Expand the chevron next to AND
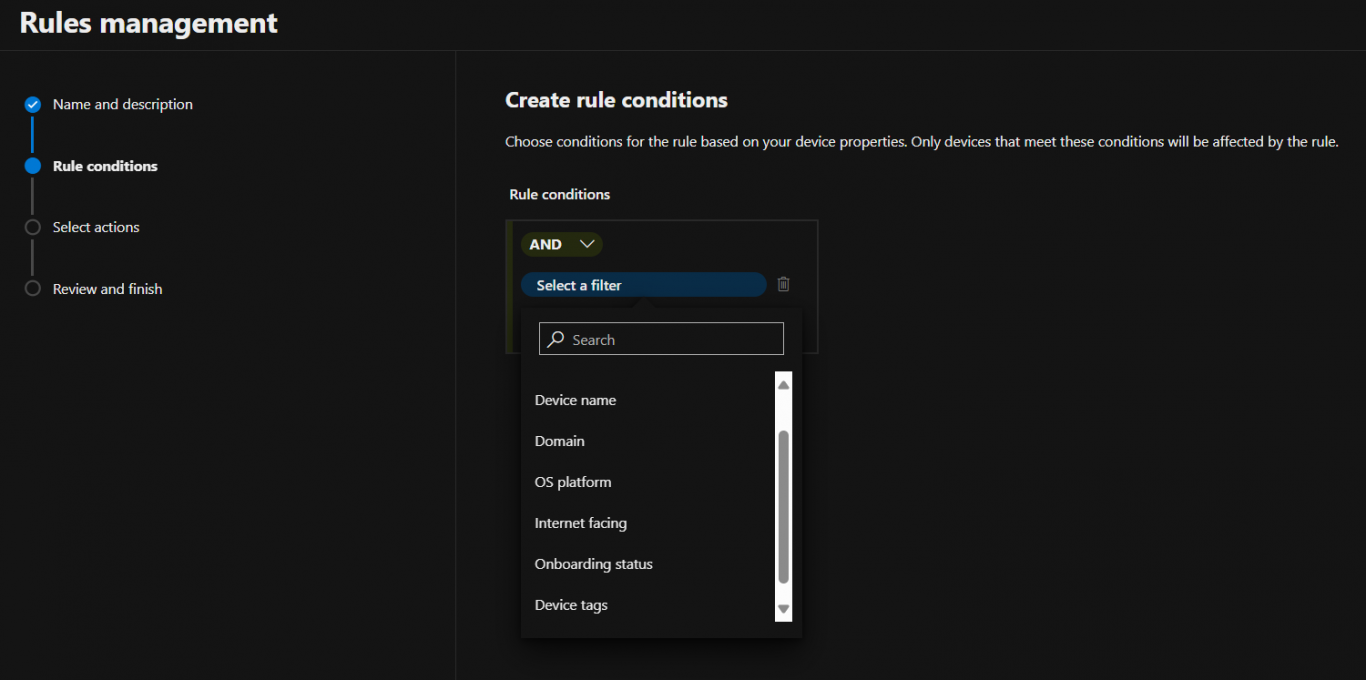The image size is (1366, 680). point(588,244)
